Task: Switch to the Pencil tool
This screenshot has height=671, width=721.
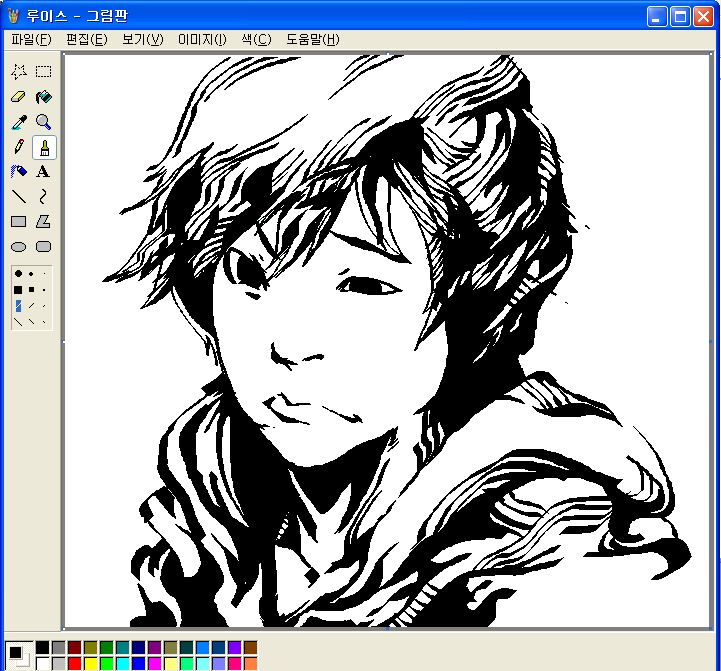Action: click(18, 147)
